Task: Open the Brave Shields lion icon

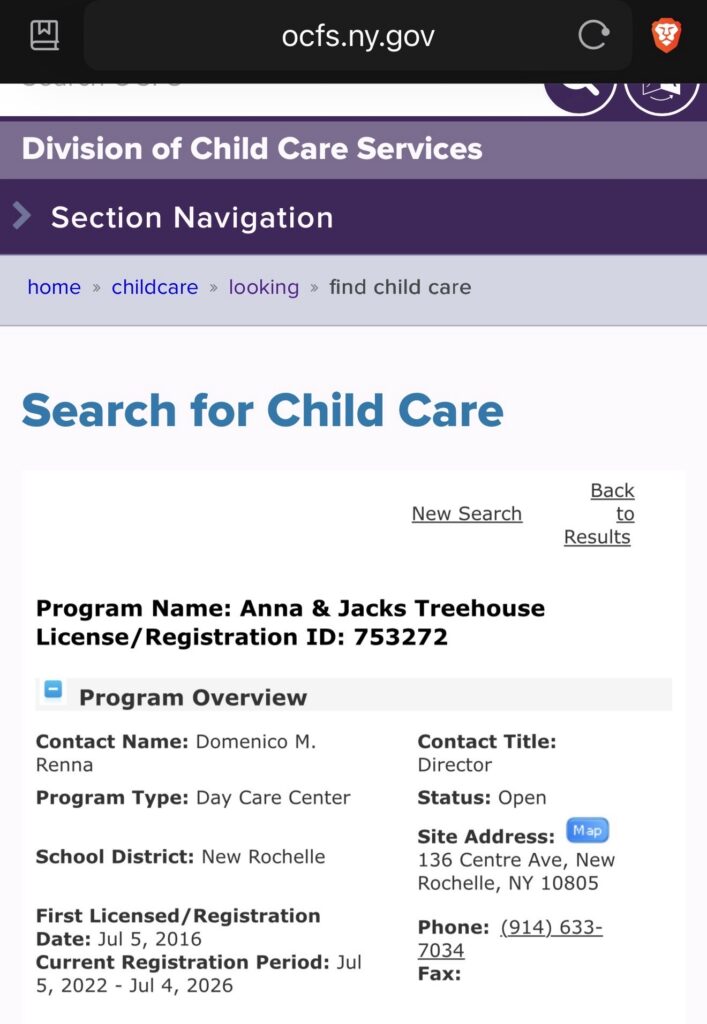Action: point(666,37)
